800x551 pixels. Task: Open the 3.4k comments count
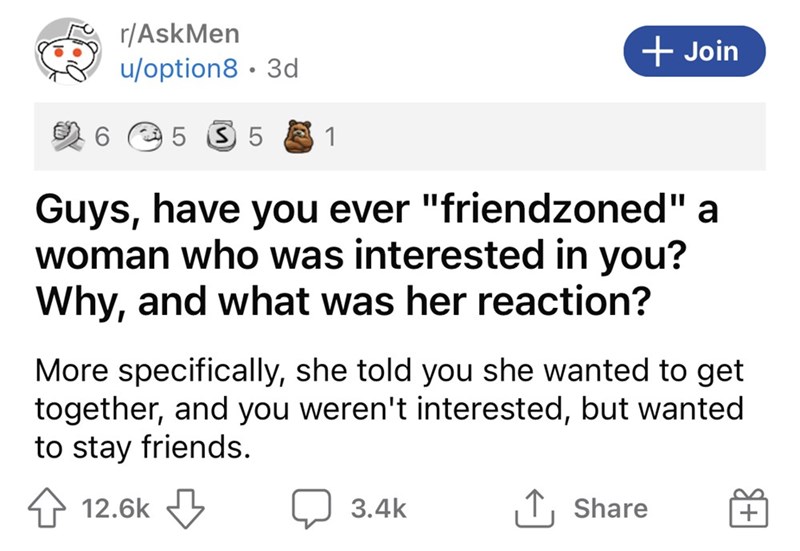pyautogui.click(x=380, y=509)
